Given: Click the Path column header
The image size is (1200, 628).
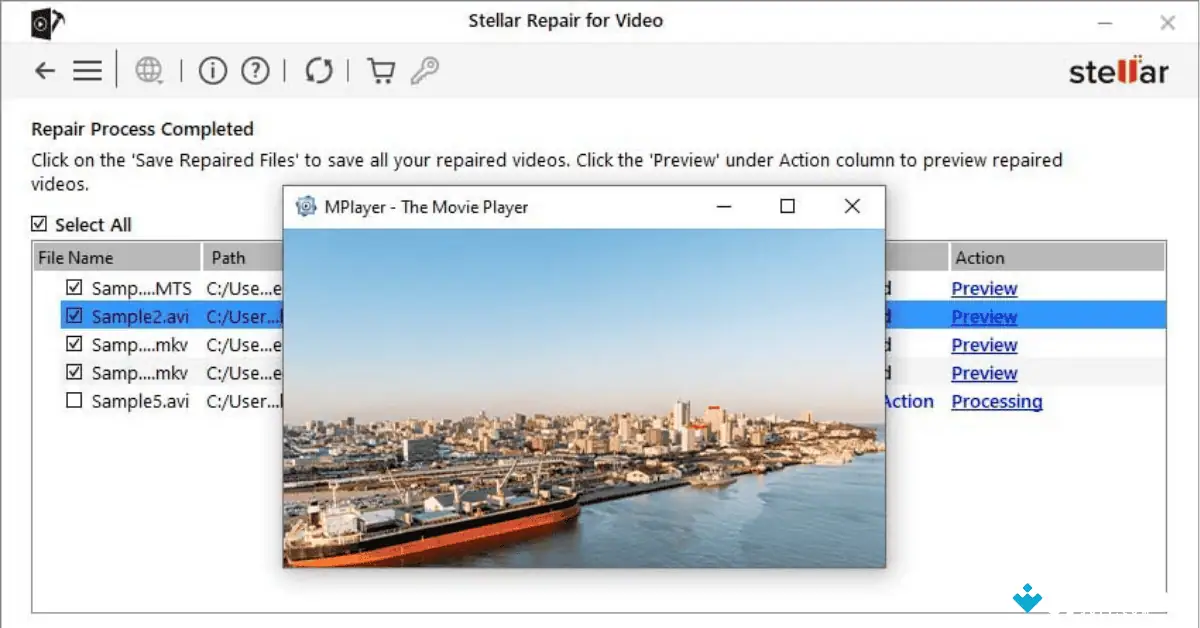Looking at the screenshot, I should tap(230, 257).
